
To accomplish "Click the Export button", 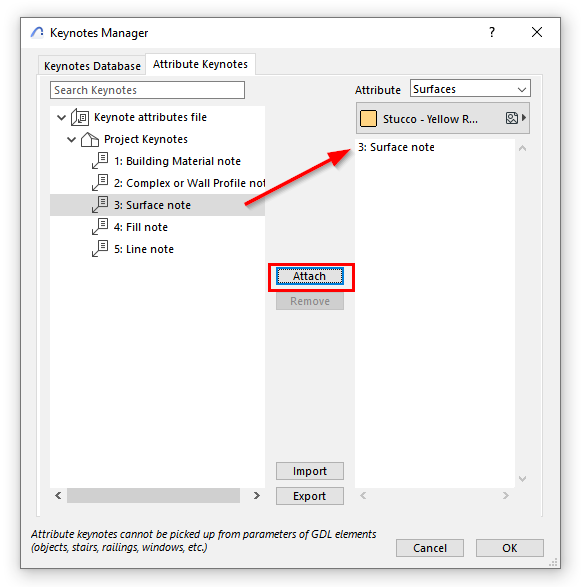I will 310,496.
